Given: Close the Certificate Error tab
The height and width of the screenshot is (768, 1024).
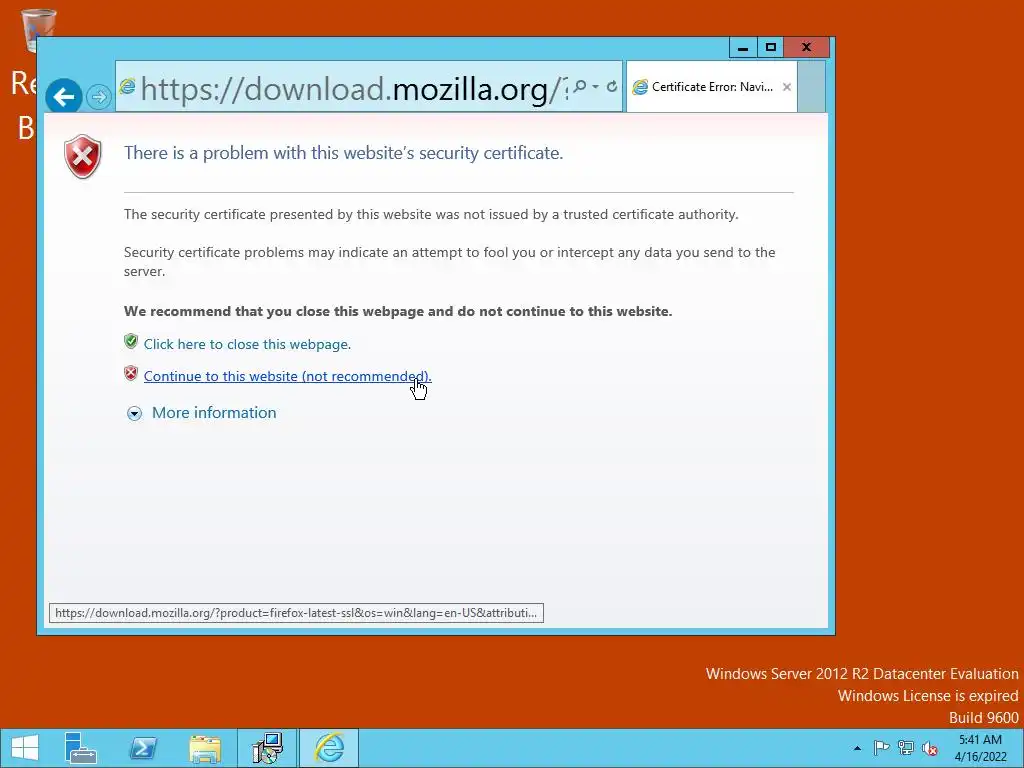Looking at the screenshot, I should (787, 87).
